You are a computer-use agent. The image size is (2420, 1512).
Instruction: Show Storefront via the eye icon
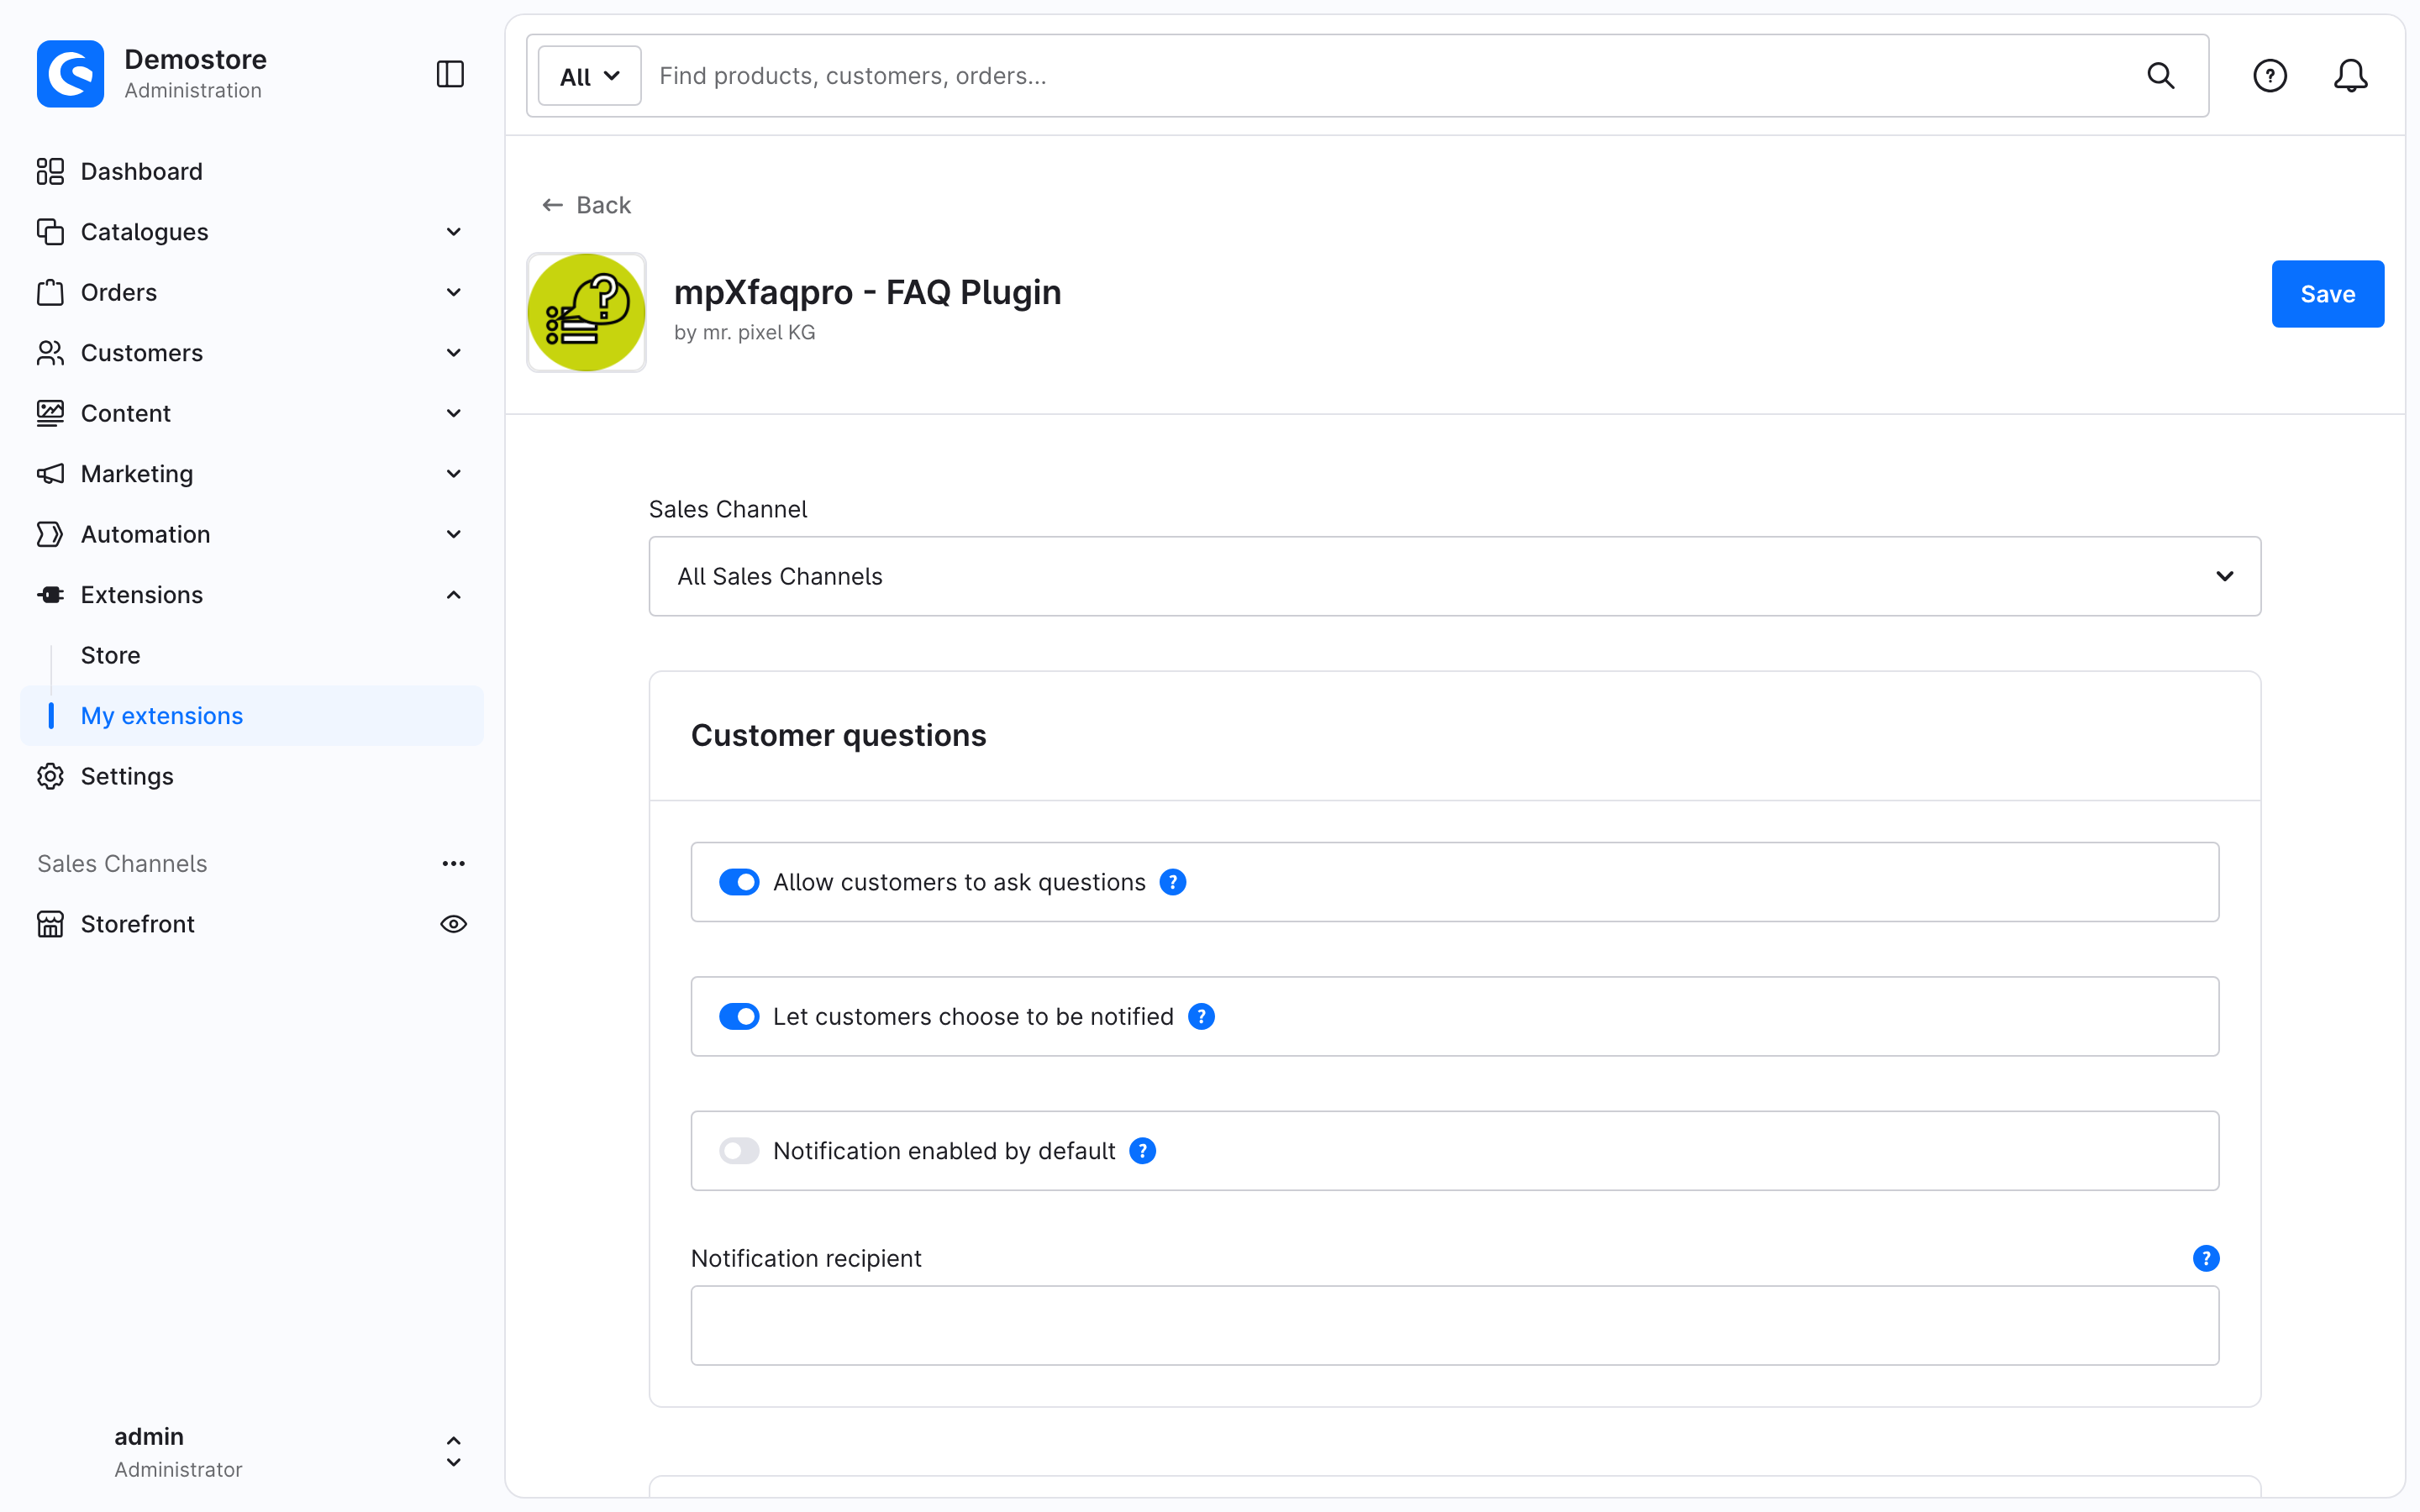click(x=453, y=924)
